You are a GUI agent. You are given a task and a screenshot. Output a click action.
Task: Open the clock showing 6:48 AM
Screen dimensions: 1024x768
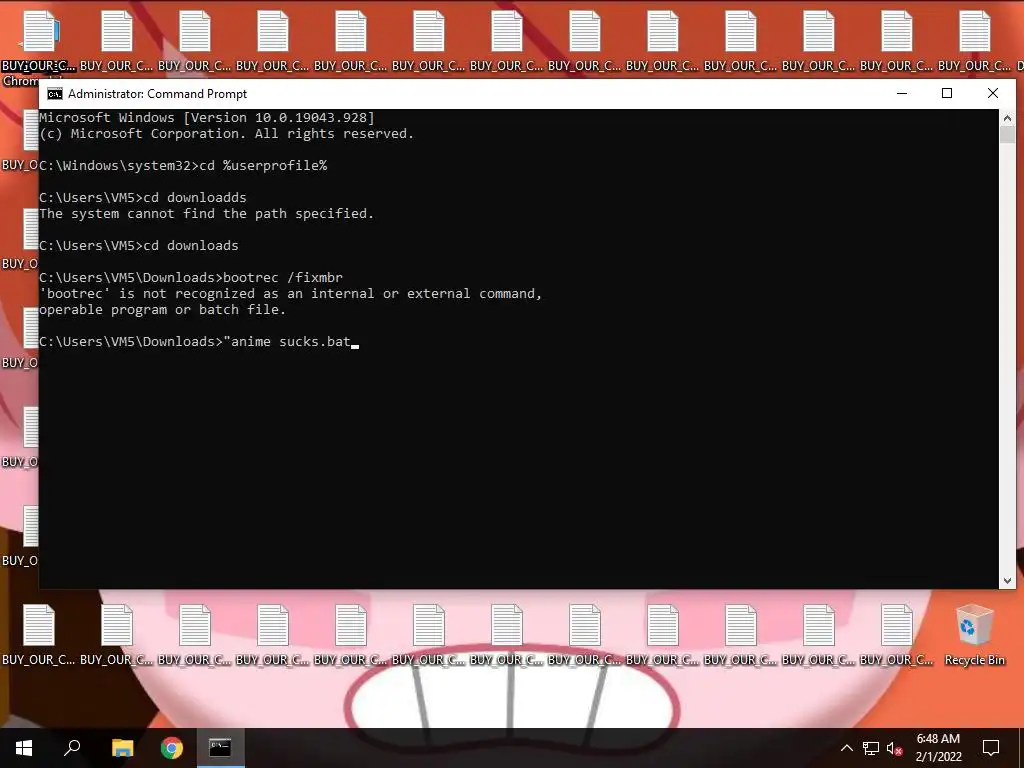938,748
